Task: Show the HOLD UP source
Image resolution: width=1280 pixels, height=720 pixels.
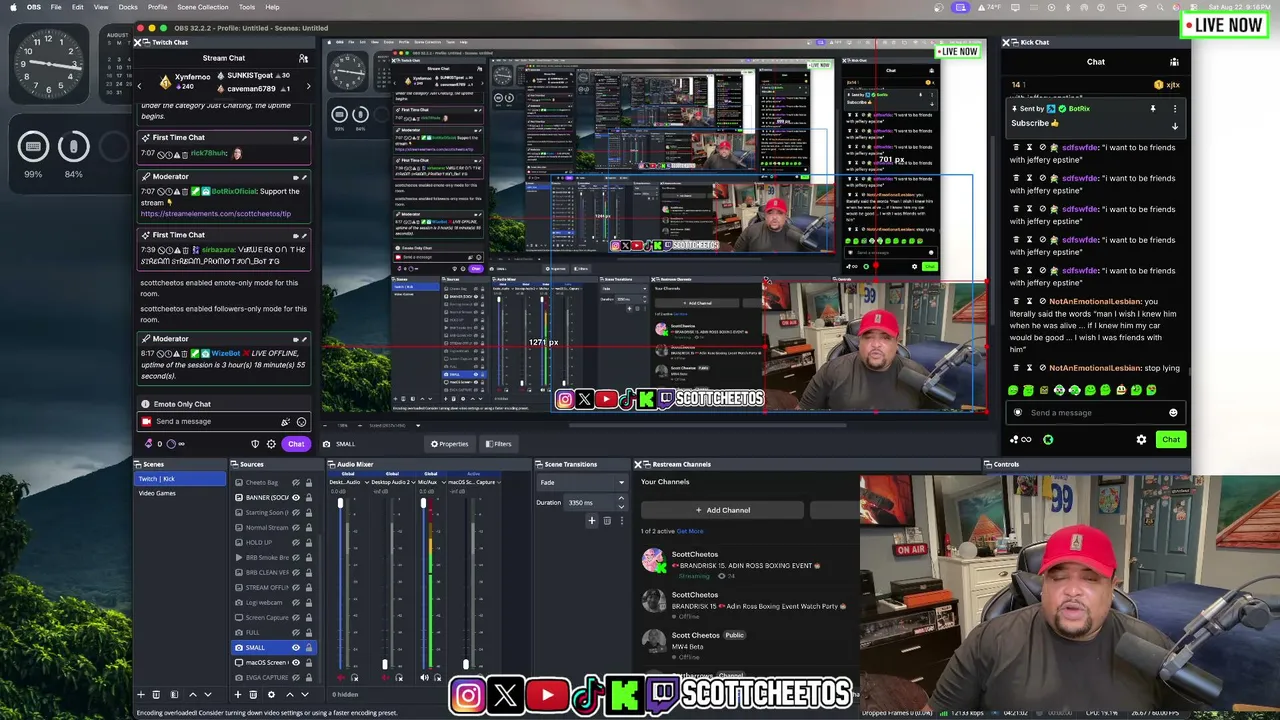Action: coord(295,542)
